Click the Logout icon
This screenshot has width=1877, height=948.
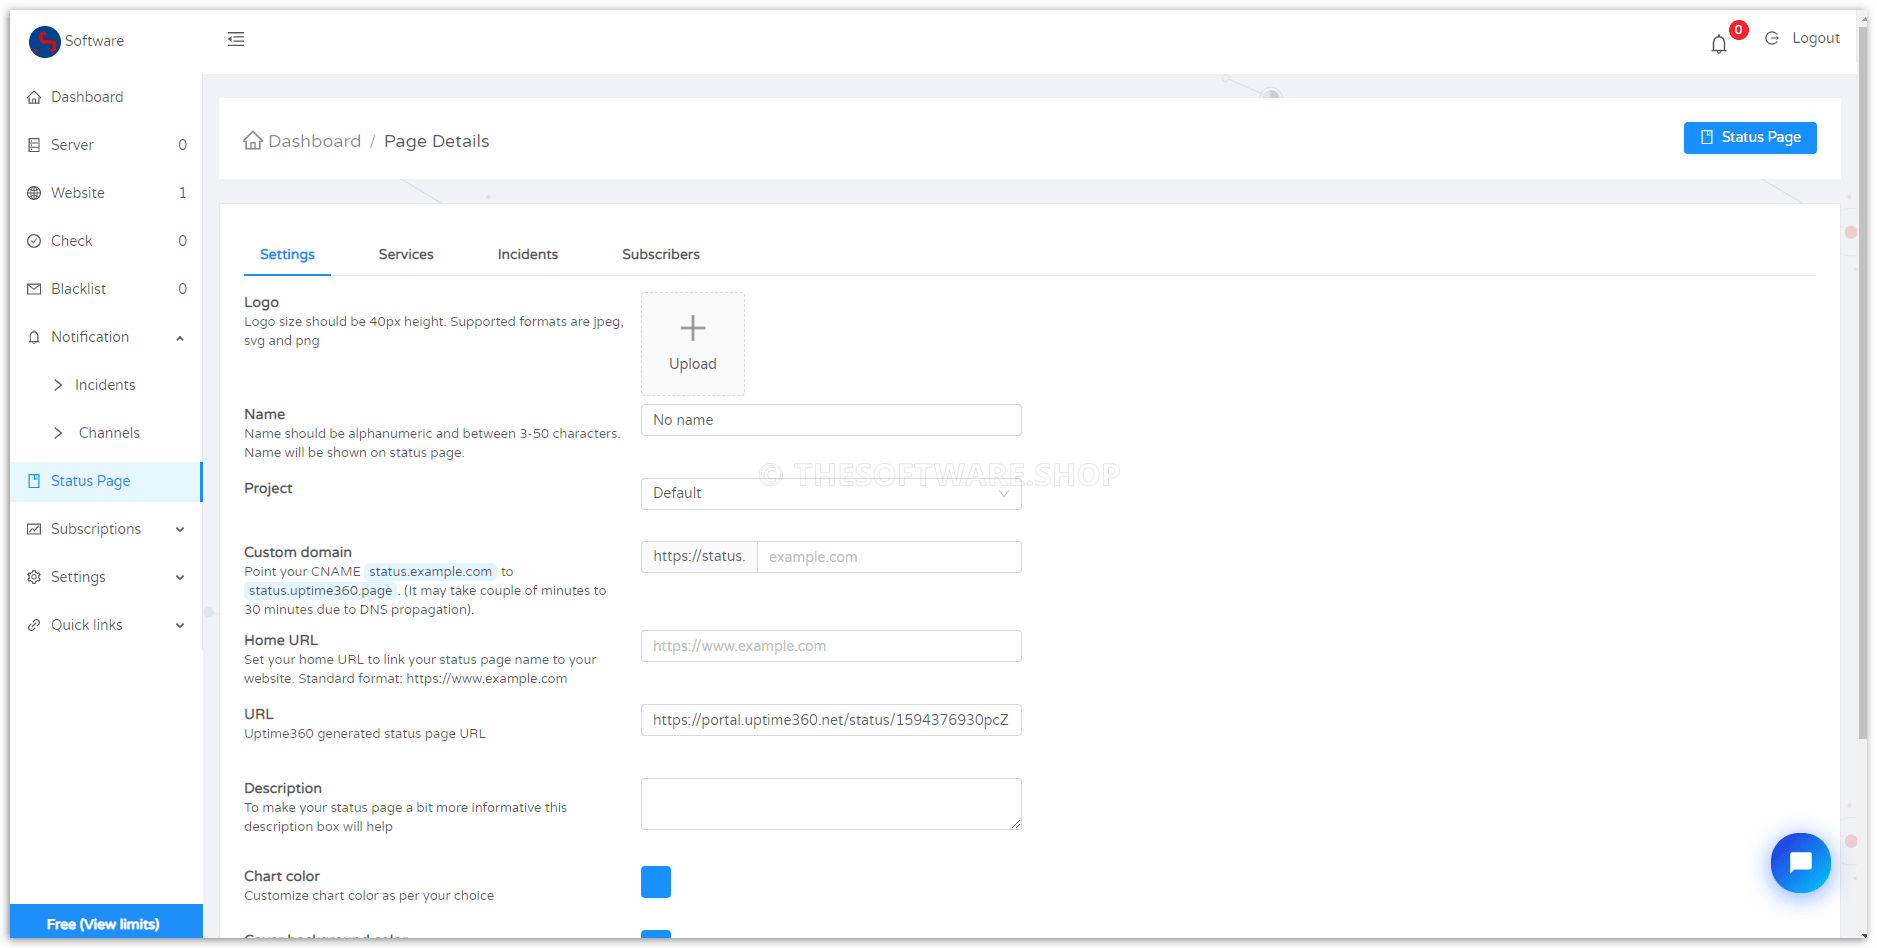[1772, 38]
